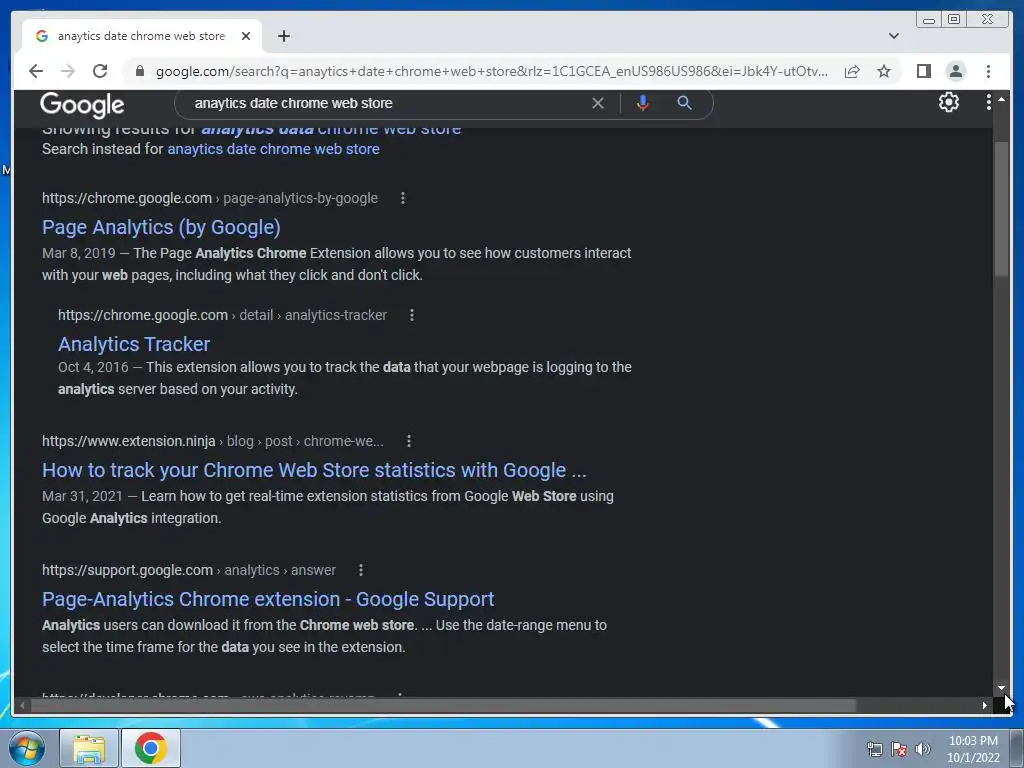Open Windows Explorer from the taskbar
Viewport: 1024px width, 768px height.
pyautogui.click(x=89, y=748)
